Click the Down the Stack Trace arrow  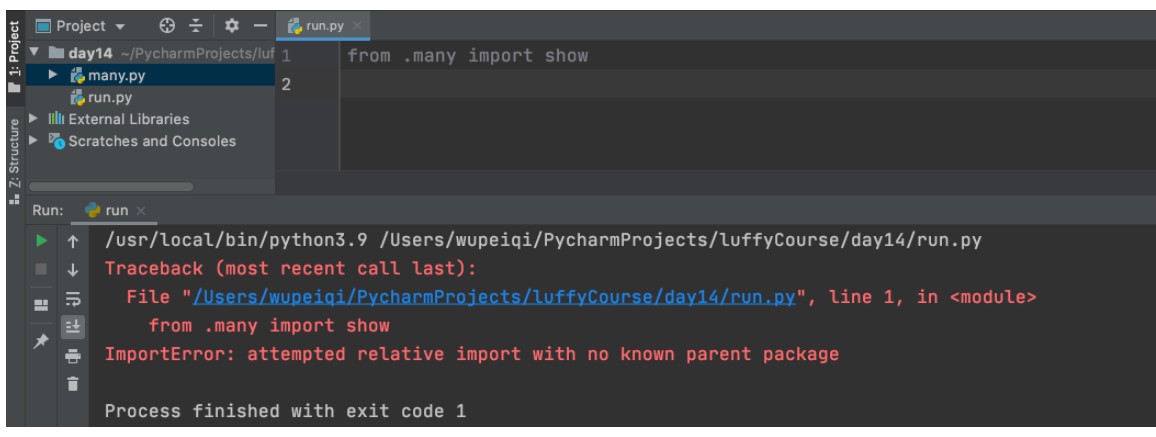click(73, 269)
